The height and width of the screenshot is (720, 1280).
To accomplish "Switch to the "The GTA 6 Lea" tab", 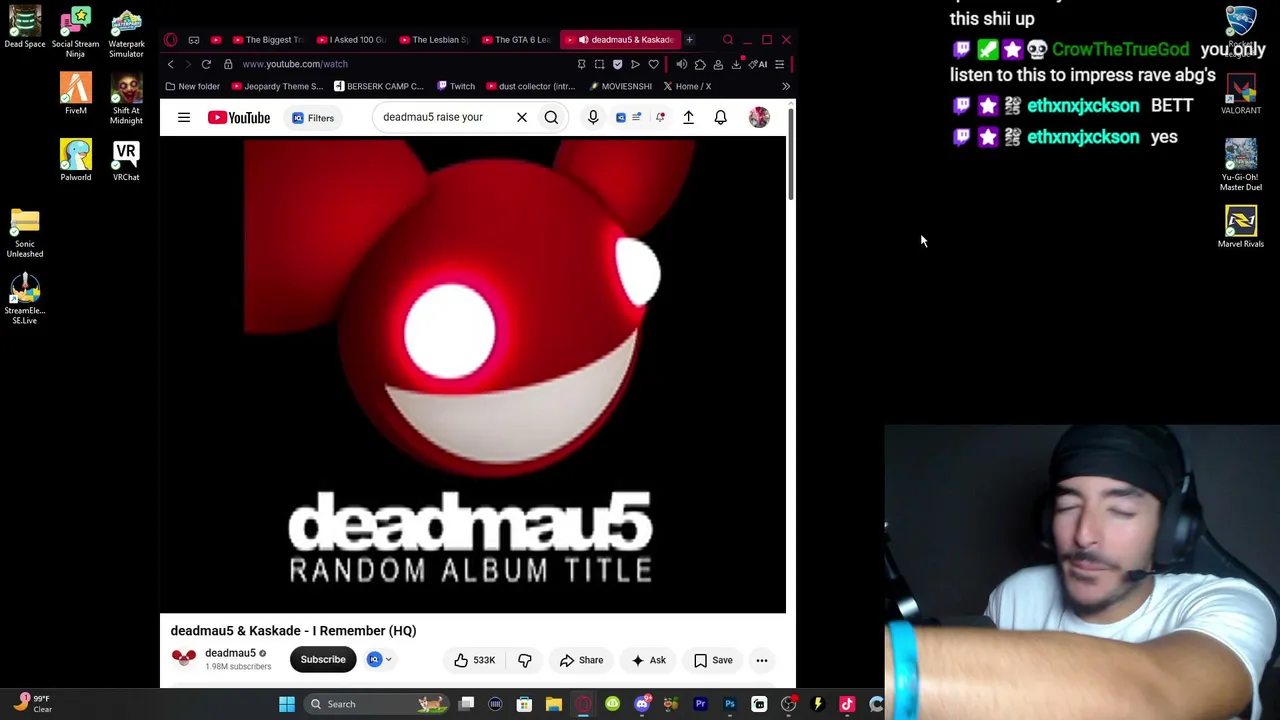I will pyautogui.click(x=517, y=40).
